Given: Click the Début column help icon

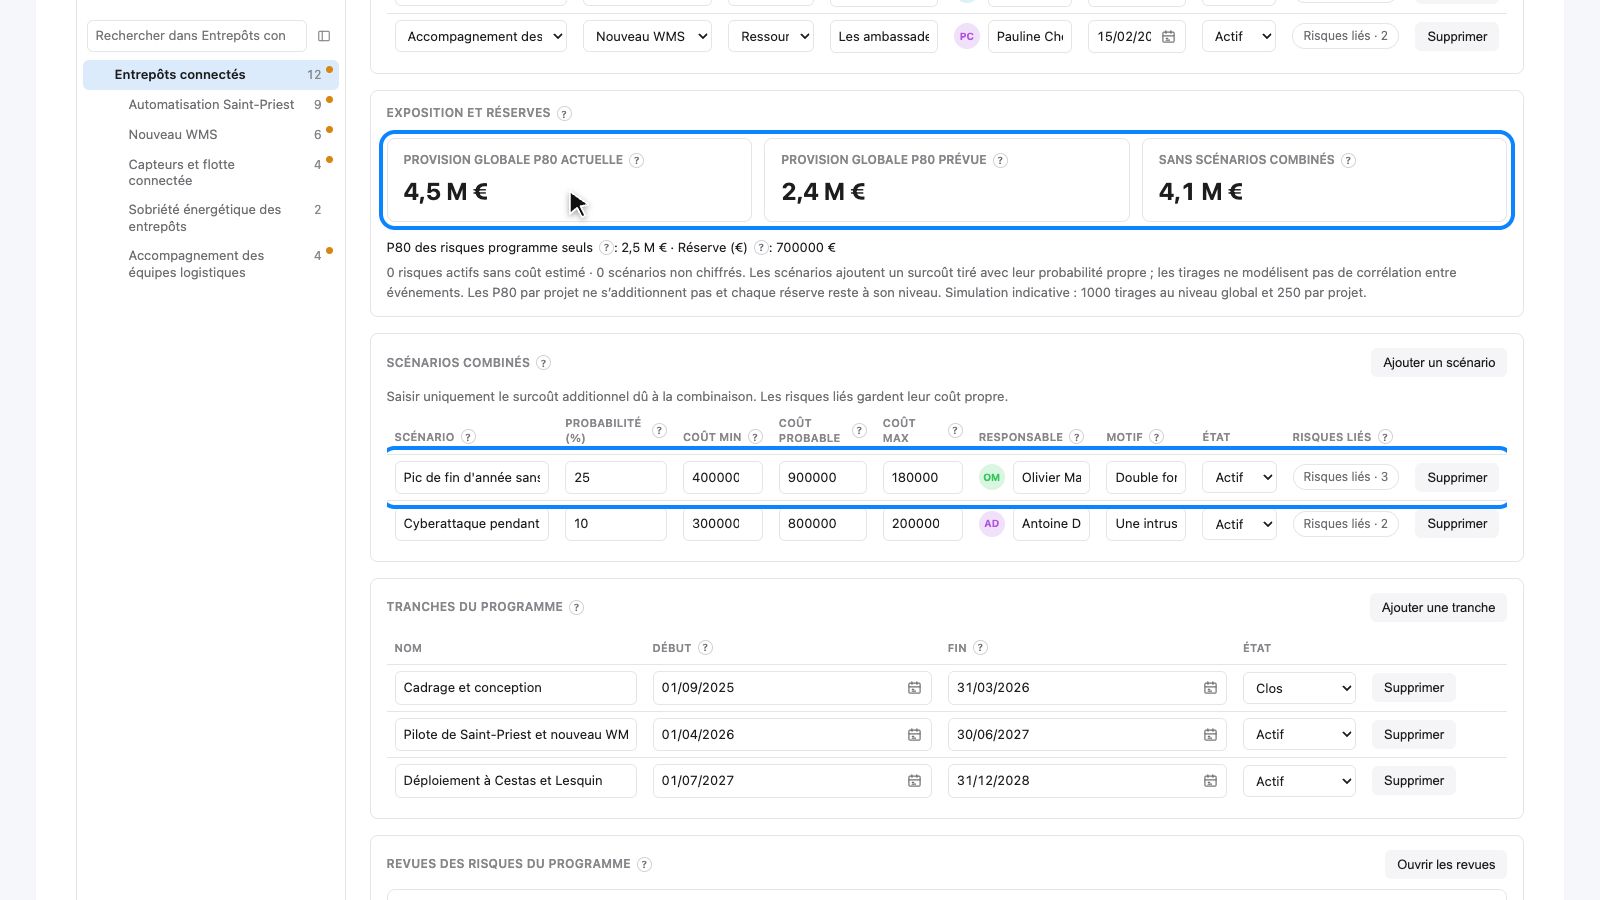Looking at the screenshot, I should click(705, 648).
